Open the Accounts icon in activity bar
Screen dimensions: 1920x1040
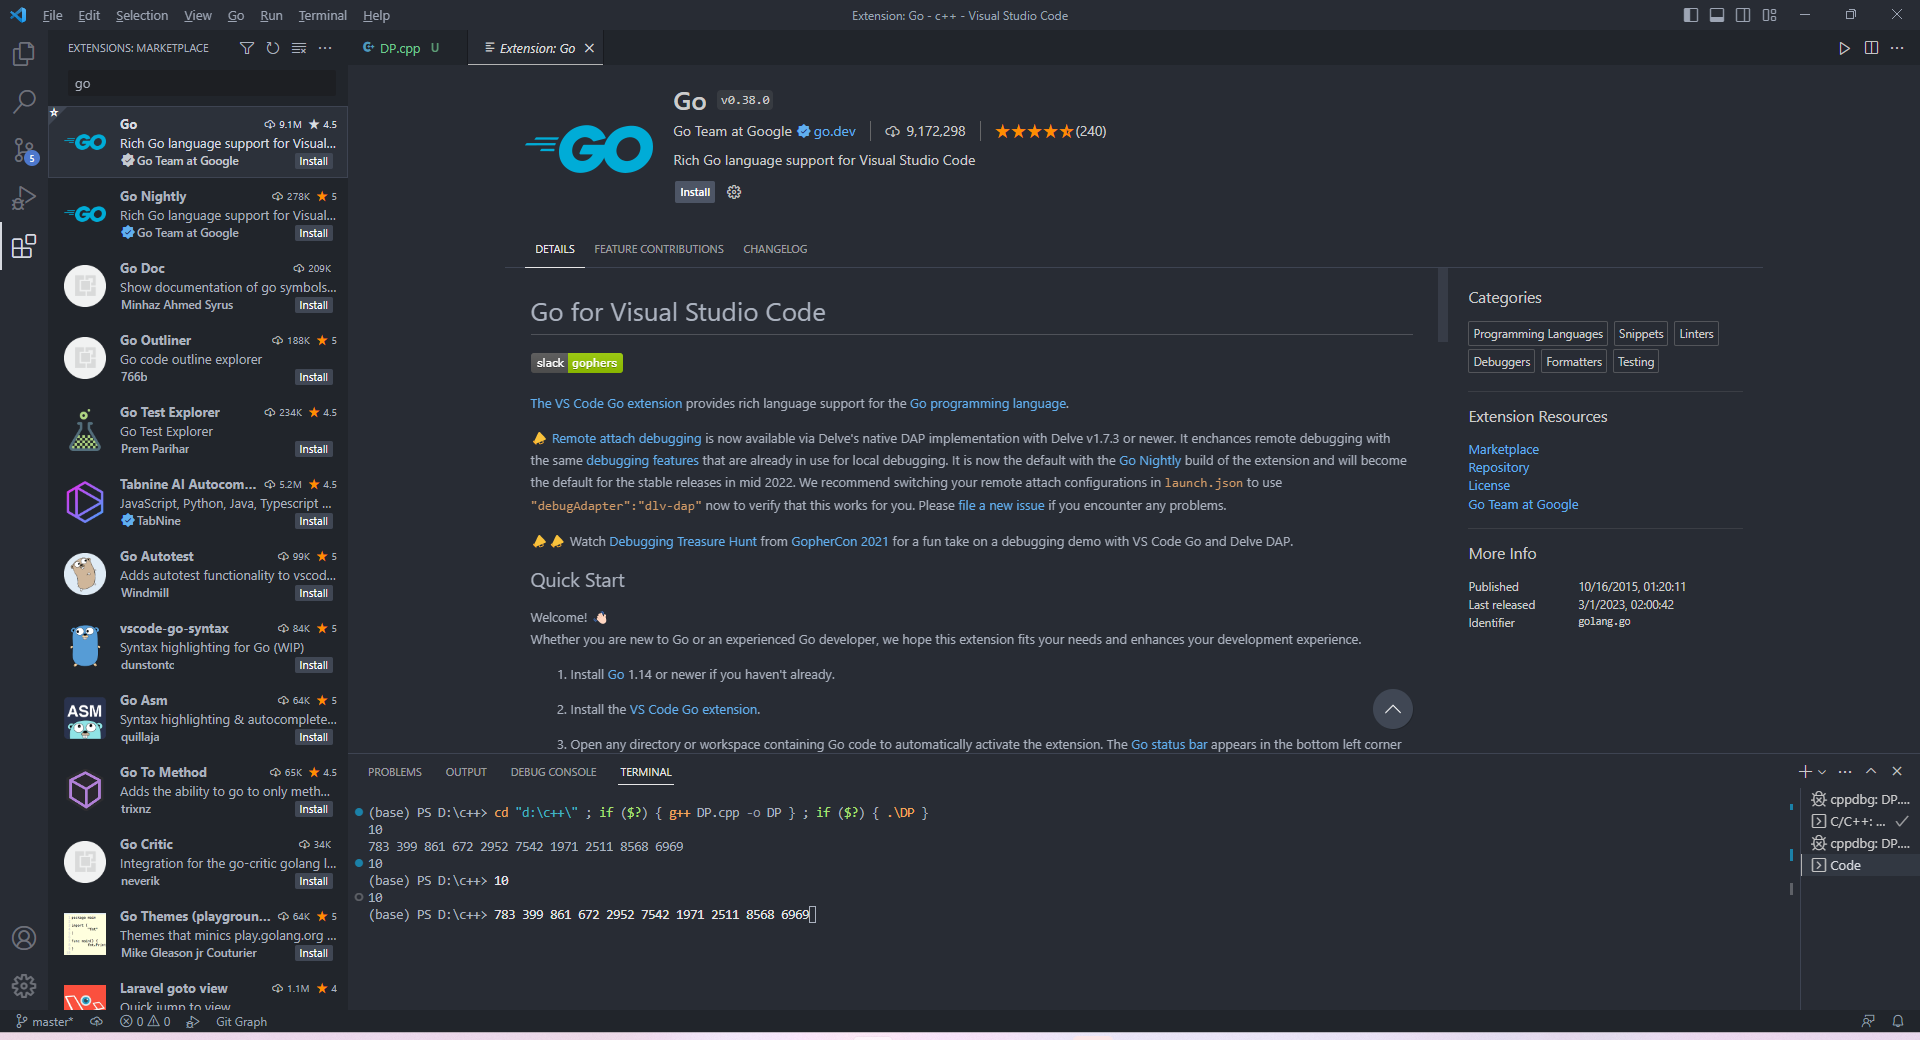coord(24,938)
